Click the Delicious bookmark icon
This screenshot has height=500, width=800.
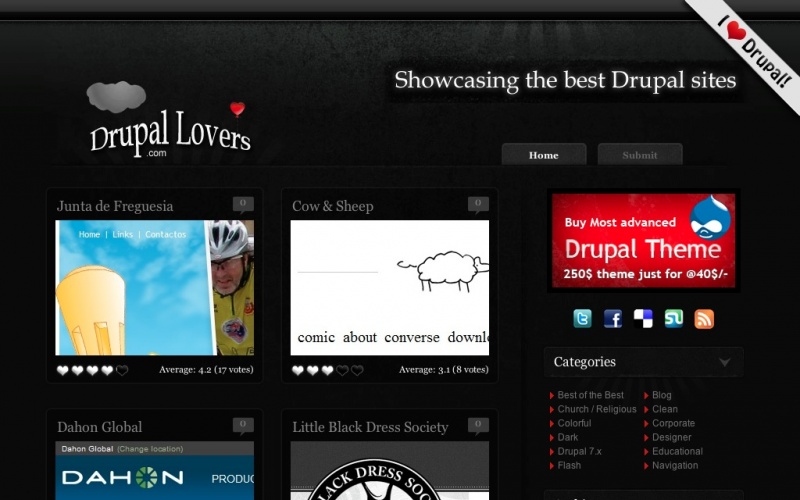(643, 319)
